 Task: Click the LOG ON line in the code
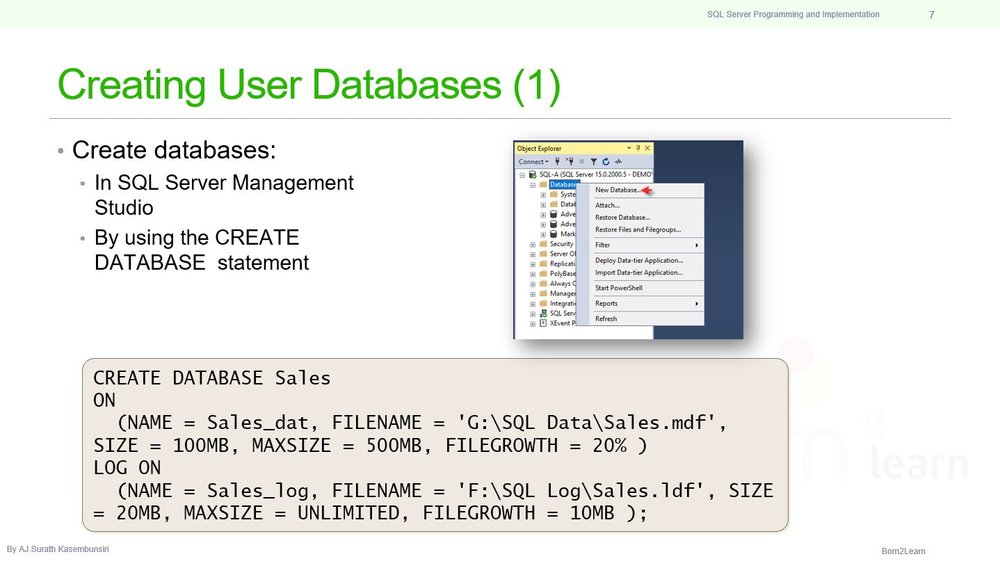[x=127, y=468]
